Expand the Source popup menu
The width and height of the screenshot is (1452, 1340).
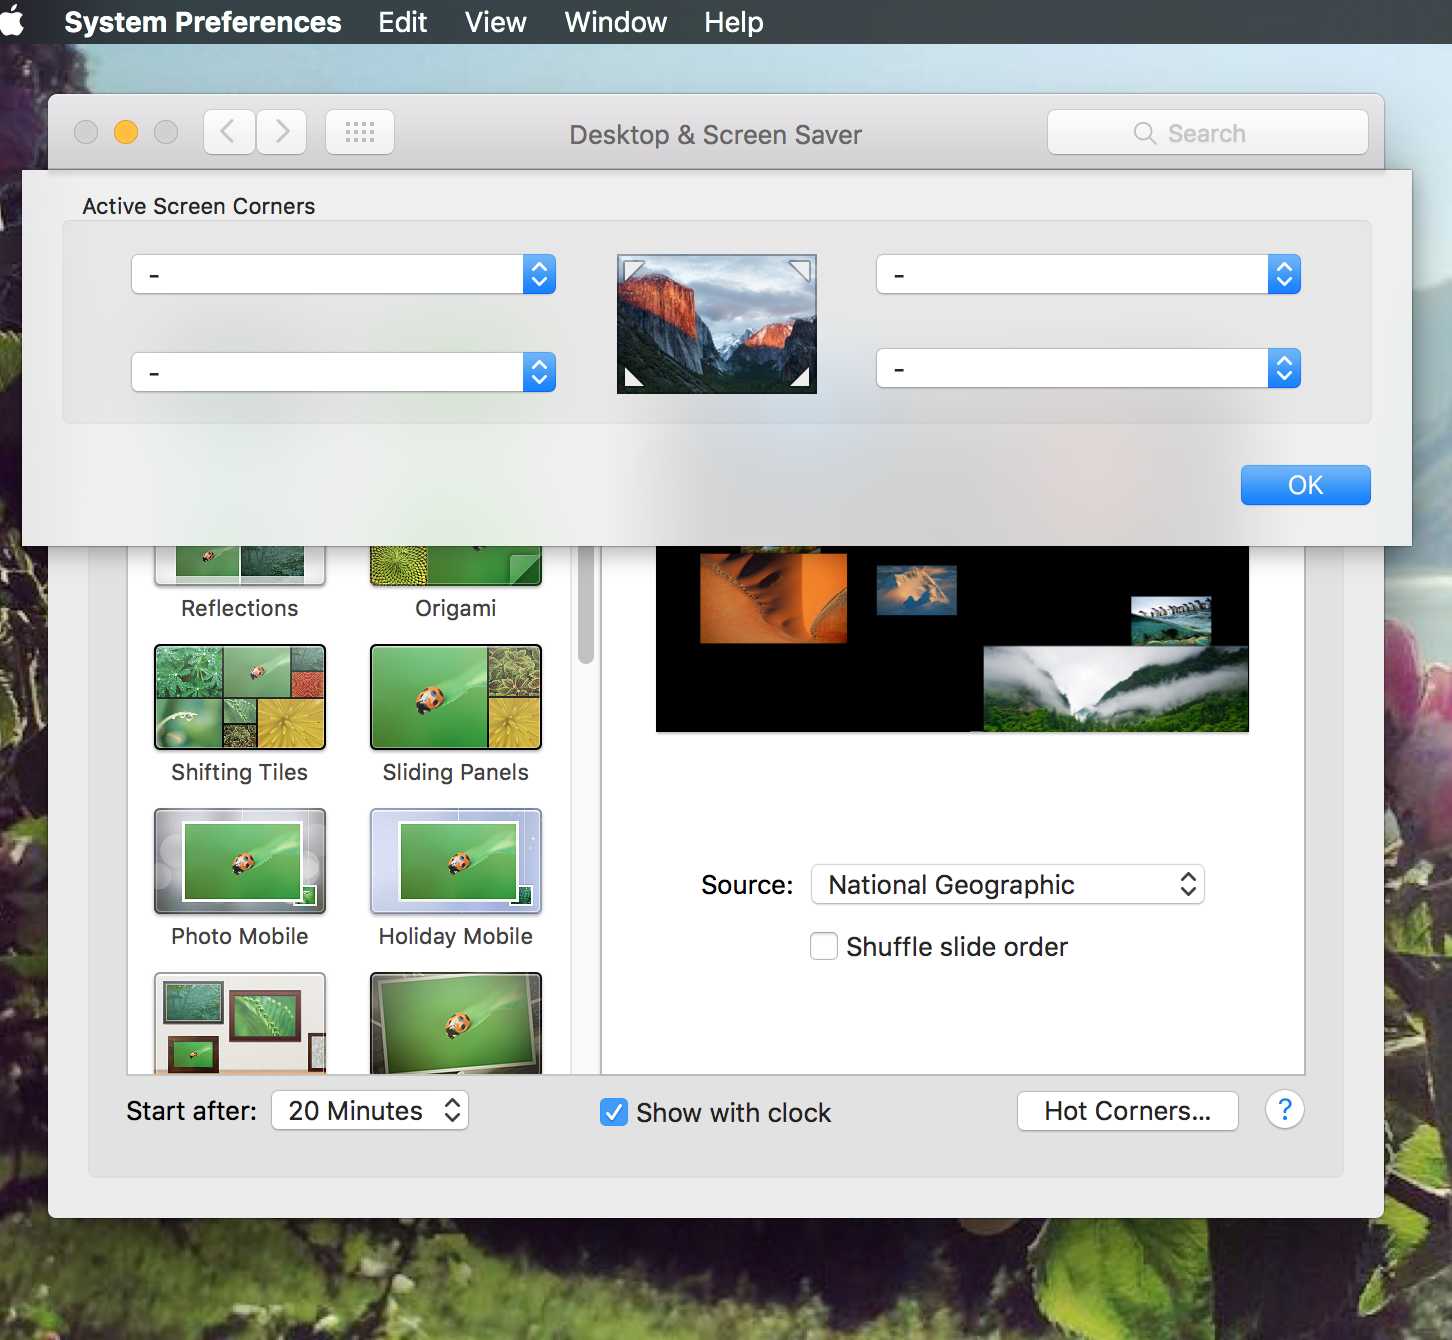tap(1007, 885)
